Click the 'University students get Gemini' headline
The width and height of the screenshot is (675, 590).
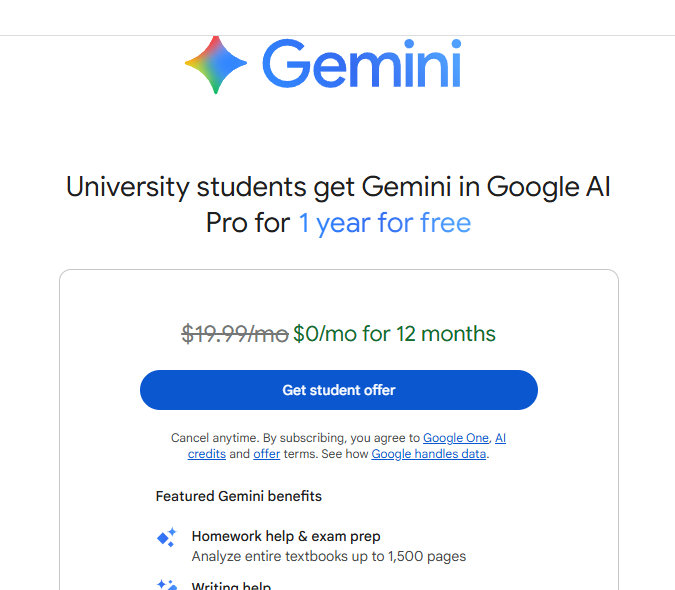coord(338,187)
